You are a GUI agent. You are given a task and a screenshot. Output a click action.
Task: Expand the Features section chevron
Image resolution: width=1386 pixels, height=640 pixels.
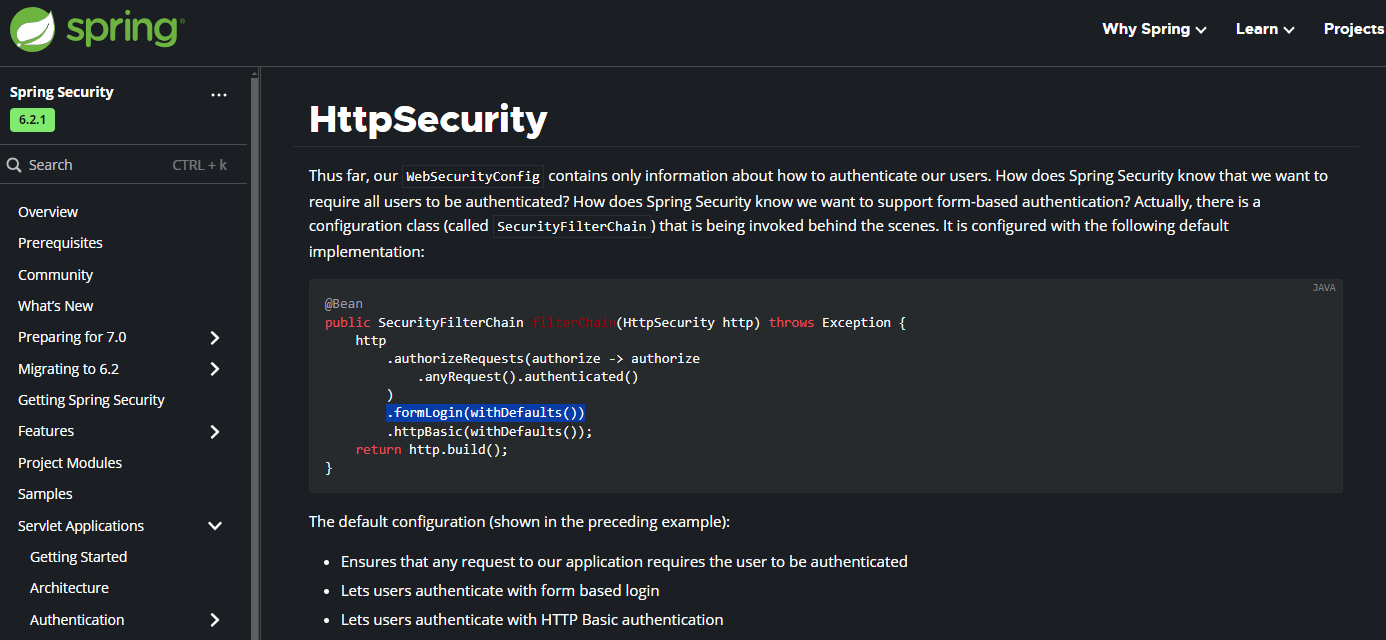point(214,432)
